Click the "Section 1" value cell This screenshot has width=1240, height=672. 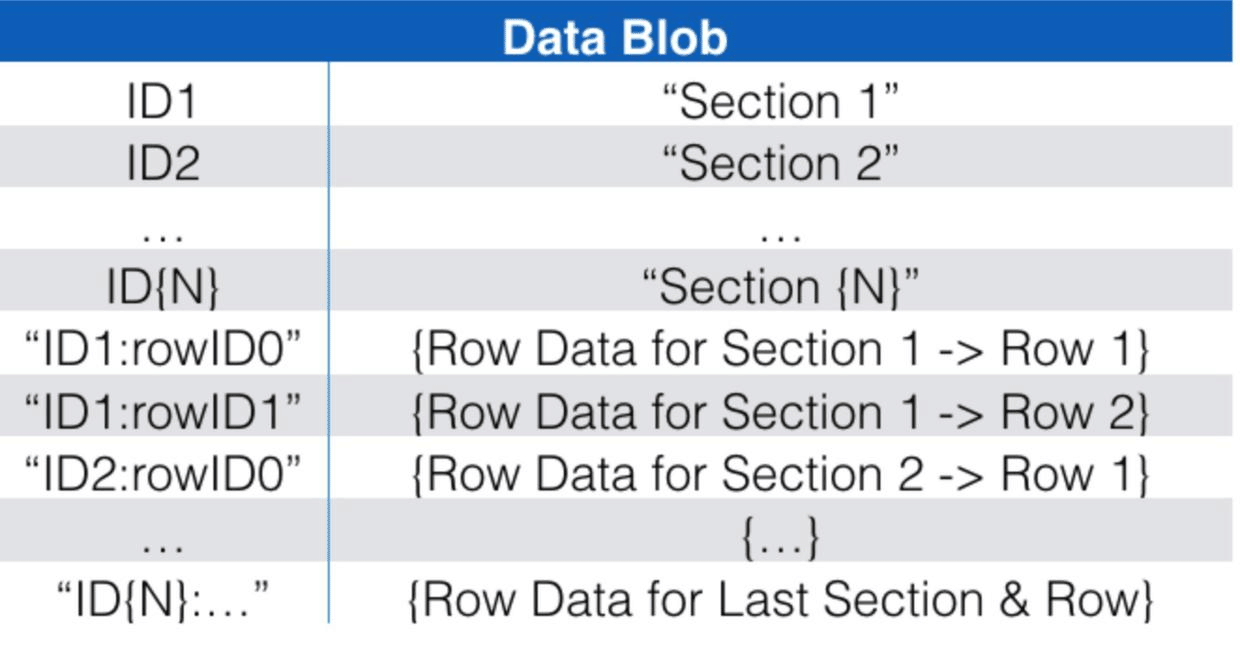click(780, 101)
